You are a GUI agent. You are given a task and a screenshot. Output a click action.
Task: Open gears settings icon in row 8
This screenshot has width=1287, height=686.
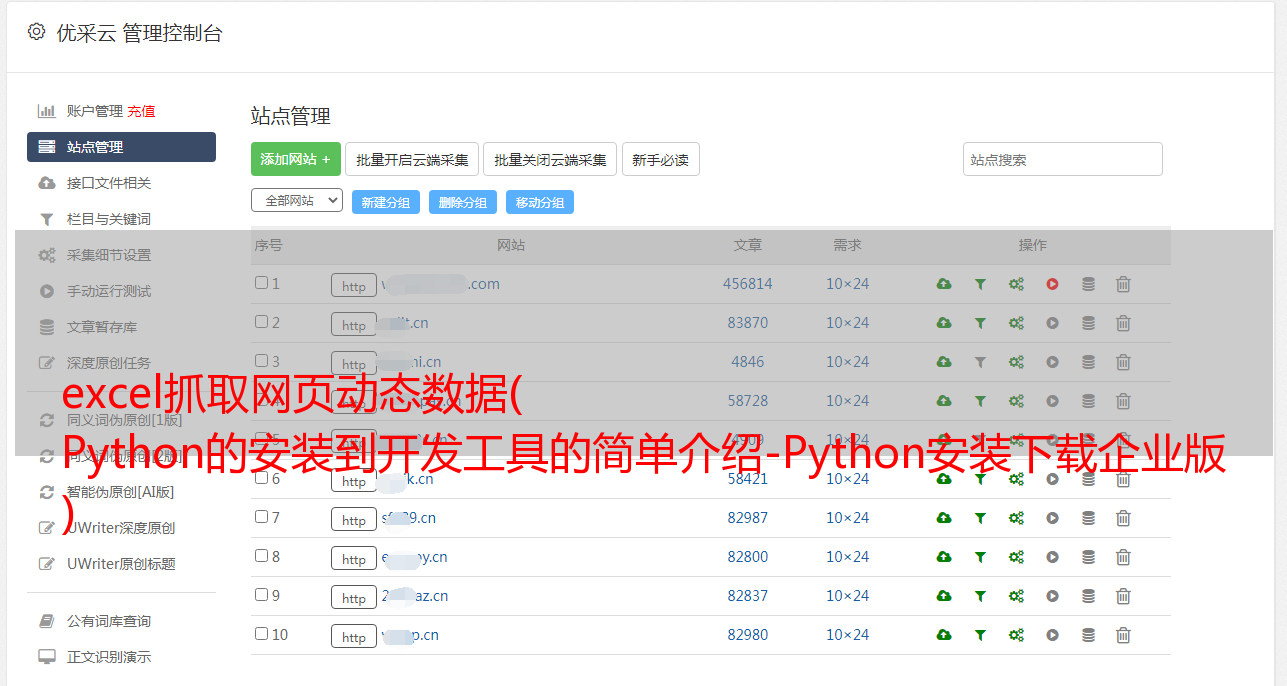coord(1016,557)
